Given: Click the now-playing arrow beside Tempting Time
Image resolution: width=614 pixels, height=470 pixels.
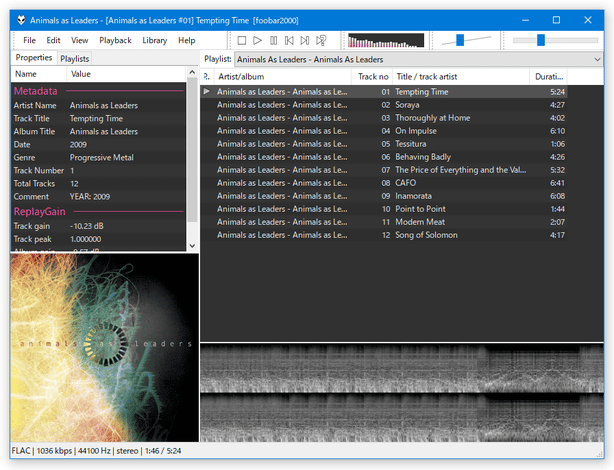Looking at the screenshot, I should [x=207, y=91].
